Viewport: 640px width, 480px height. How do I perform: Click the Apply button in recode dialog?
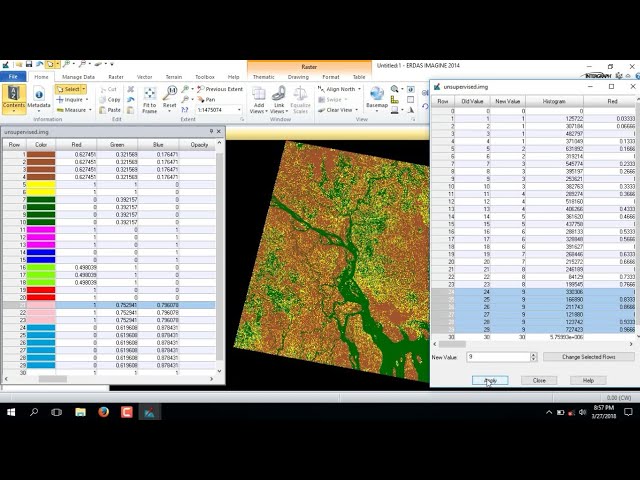point(490,380)
